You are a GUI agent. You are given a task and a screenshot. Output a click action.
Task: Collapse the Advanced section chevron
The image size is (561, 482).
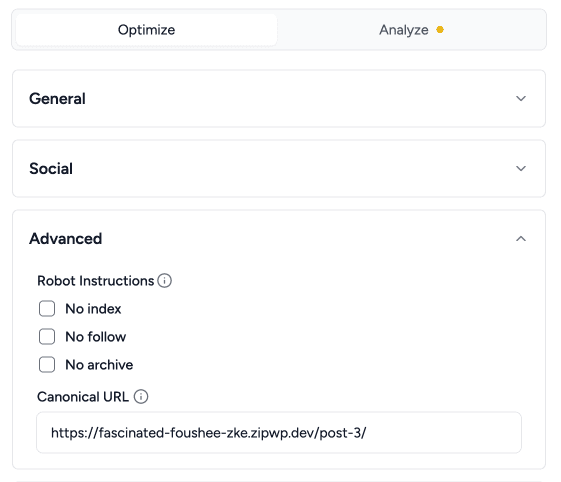coord(521,239)
